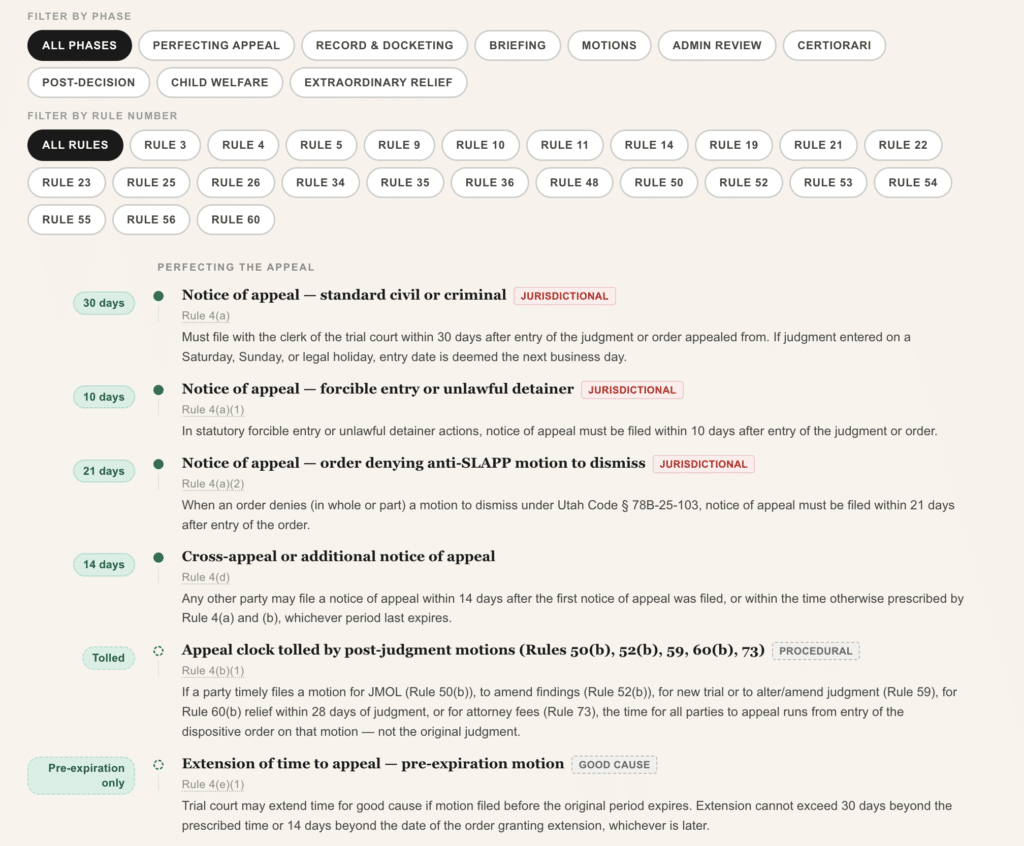1024x846 pixels.
Task: Click the cycle icon beside extension of time entry
Action: point(157,763)
